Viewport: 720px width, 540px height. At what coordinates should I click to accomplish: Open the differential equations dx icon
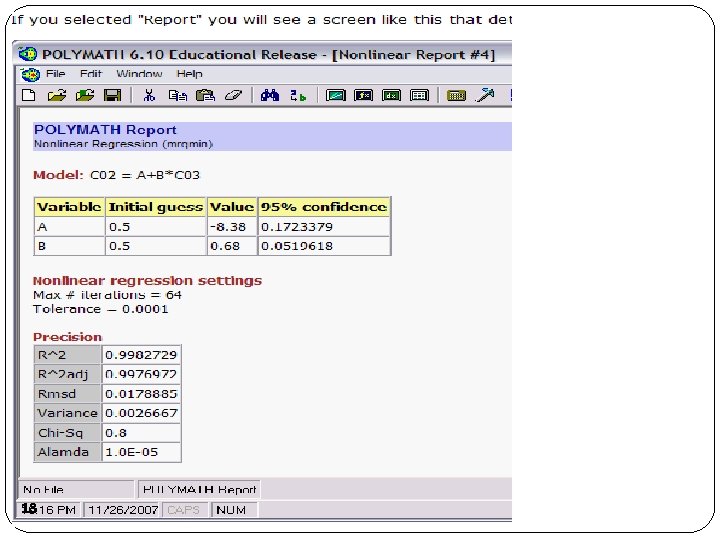click(391, 95)
